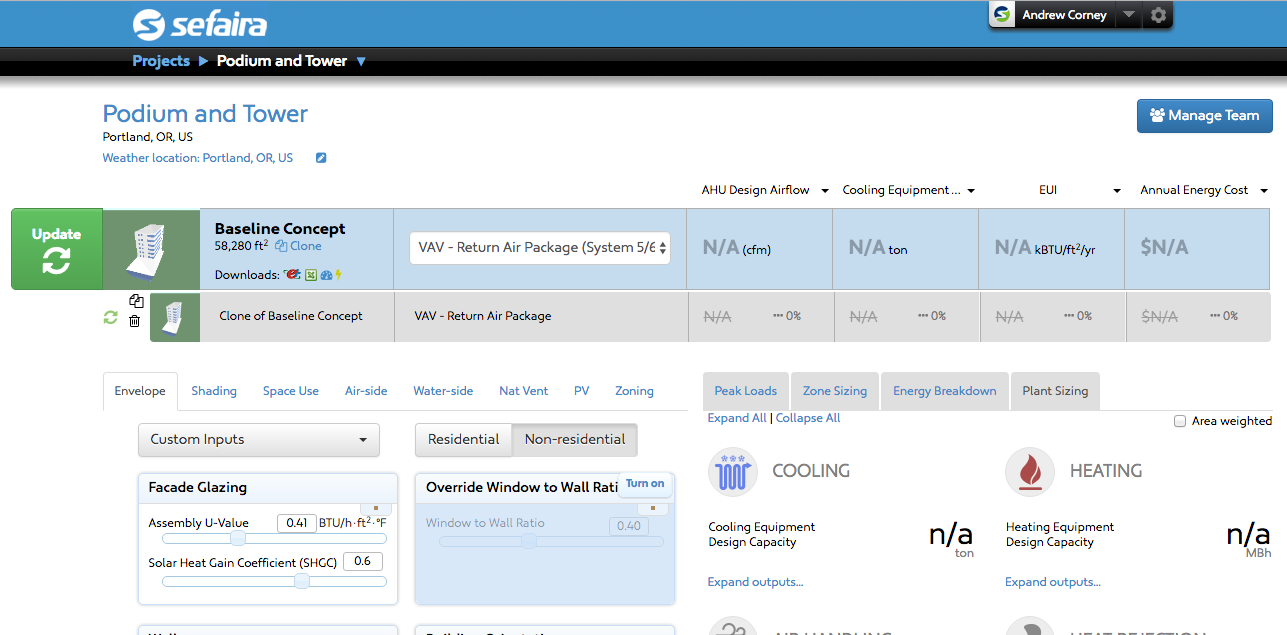The width and height of the screenshot is (1287, 635).
Task: Click the Andrew Corney user name
Action: [x=1064, y=15]
